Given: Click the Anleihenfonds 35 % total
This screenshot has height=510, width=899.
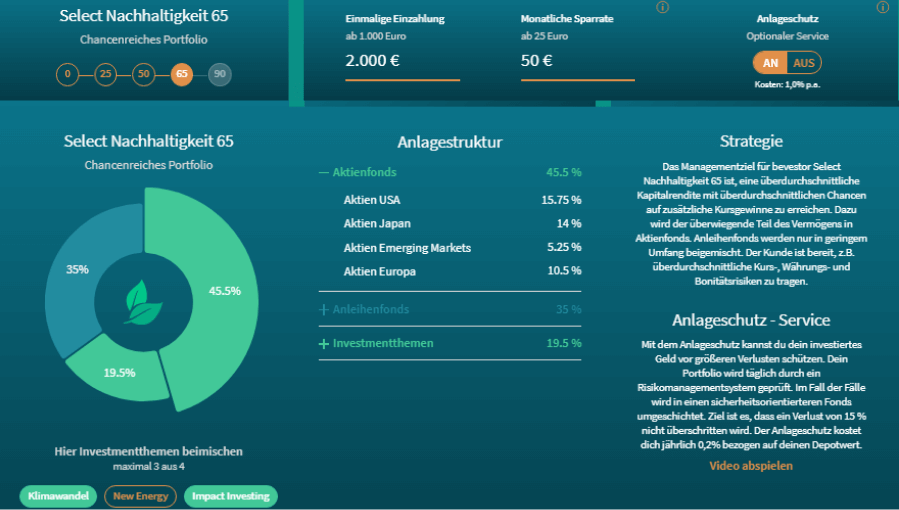Looking at the screenshot, I should (568, 309).
